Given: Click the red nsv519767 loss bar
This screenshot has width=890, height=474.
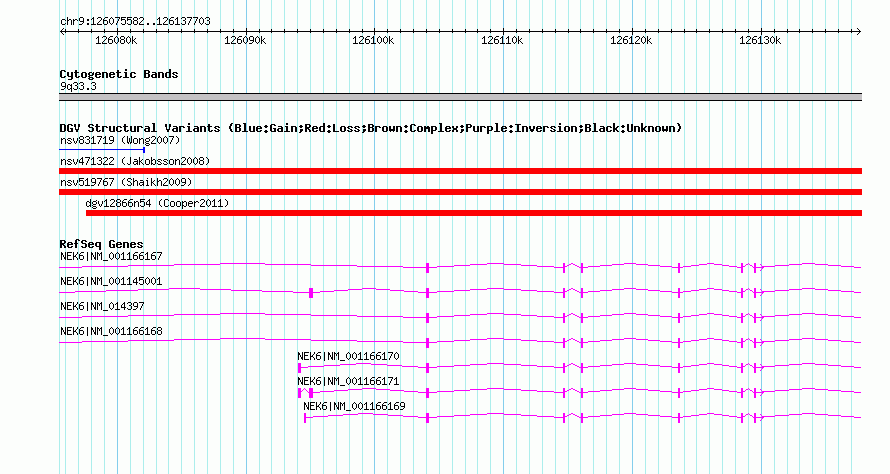Looking at the screenshot, I should click(460, 192).
